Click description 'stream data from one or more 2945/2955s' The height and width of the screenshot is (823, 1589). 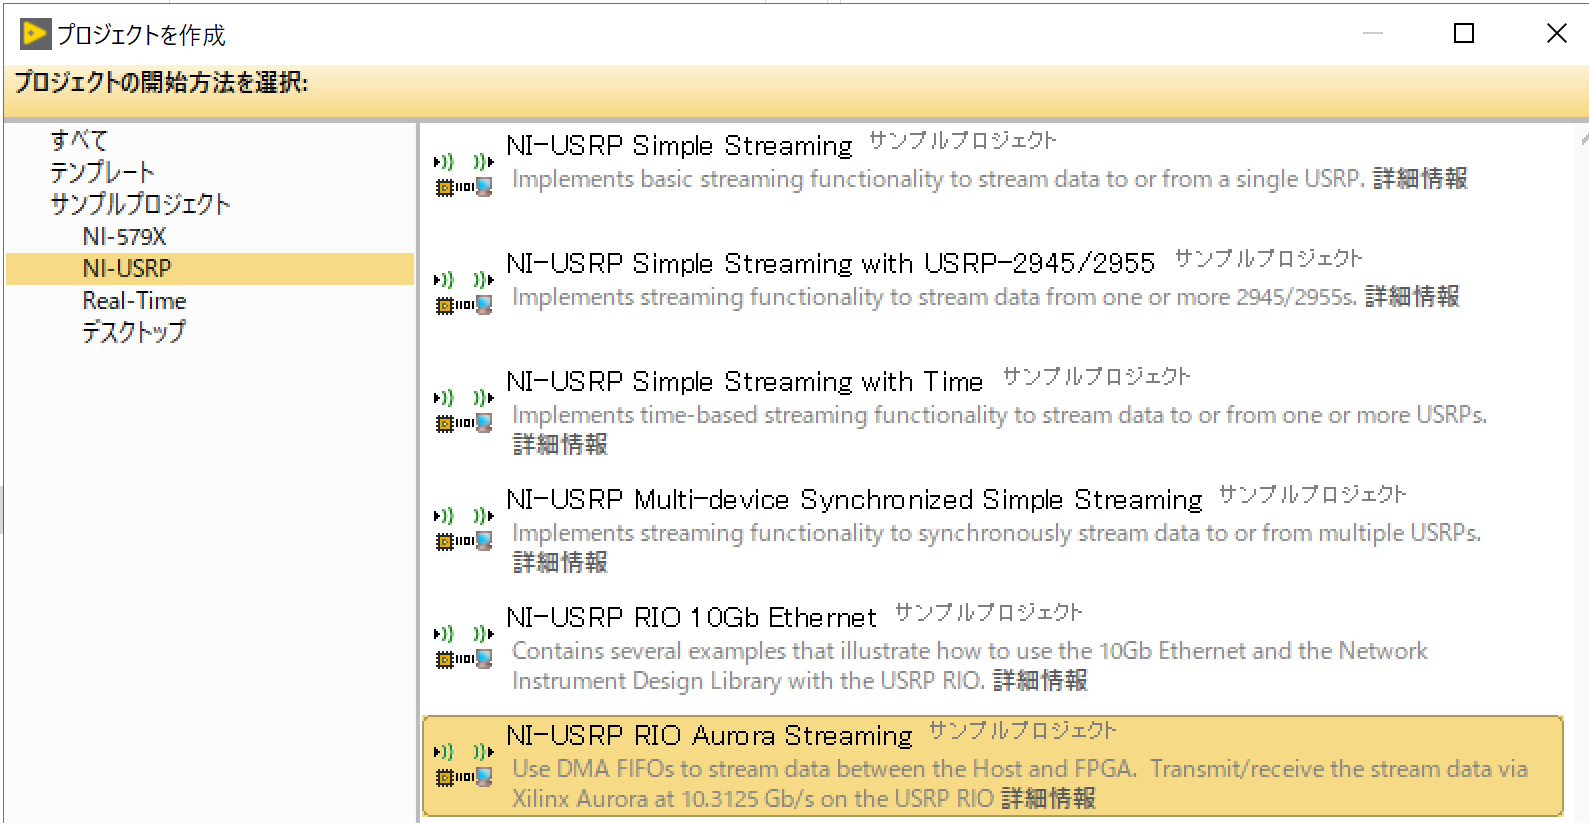point(935,297)
